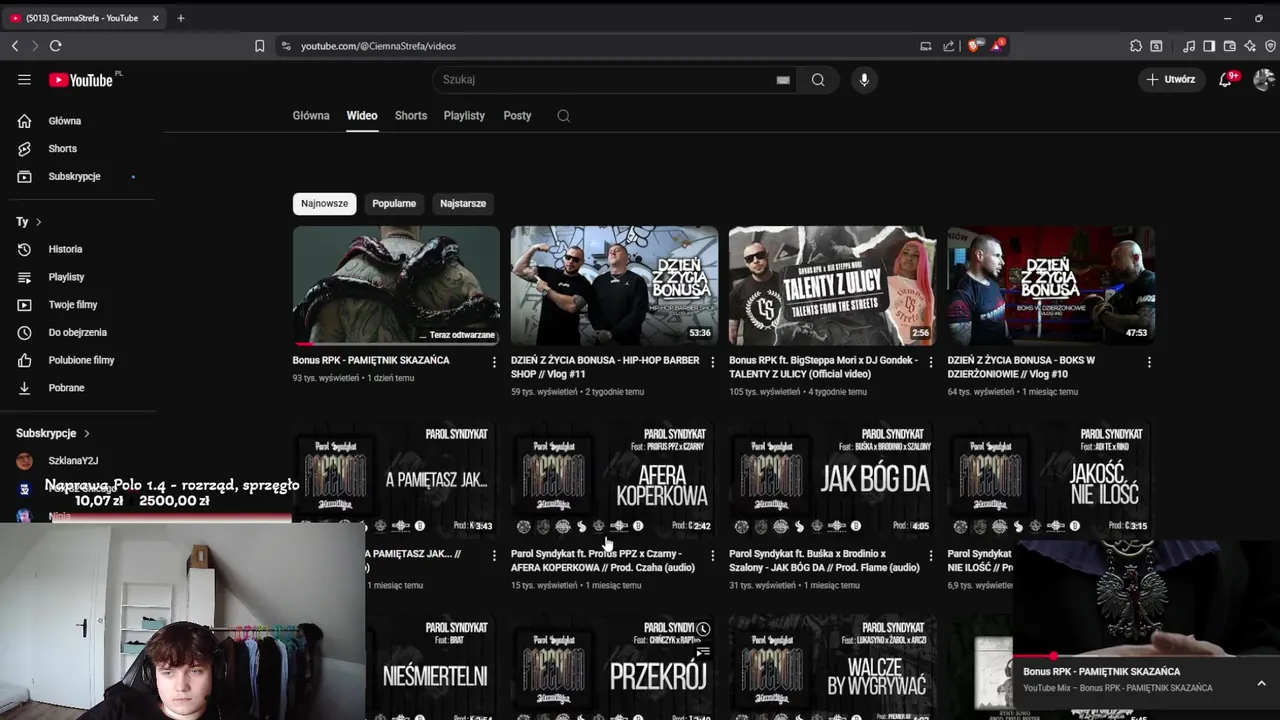
Task: Click the search magnifier button
Action: tap(818, 80)
